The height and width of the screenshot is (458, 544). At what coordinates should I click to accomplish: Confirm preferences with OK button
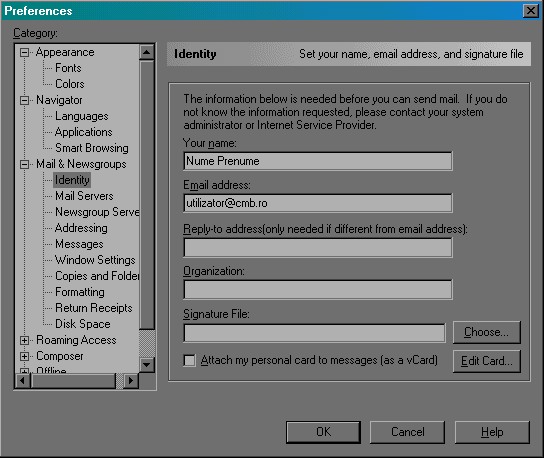(x=323, y=432)
